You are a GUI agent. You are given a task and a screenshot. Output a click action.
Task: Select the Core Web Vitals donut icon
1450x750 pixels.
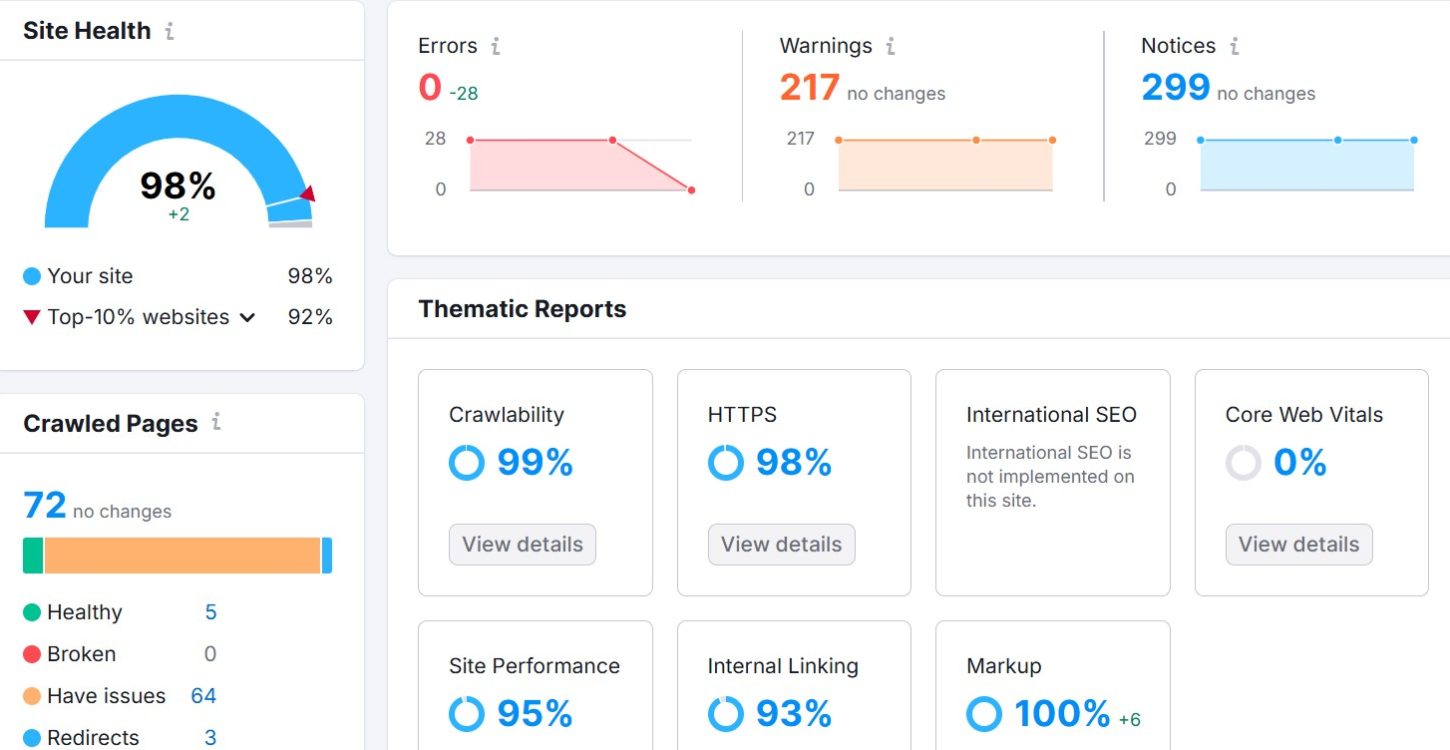pos(1243,463)
